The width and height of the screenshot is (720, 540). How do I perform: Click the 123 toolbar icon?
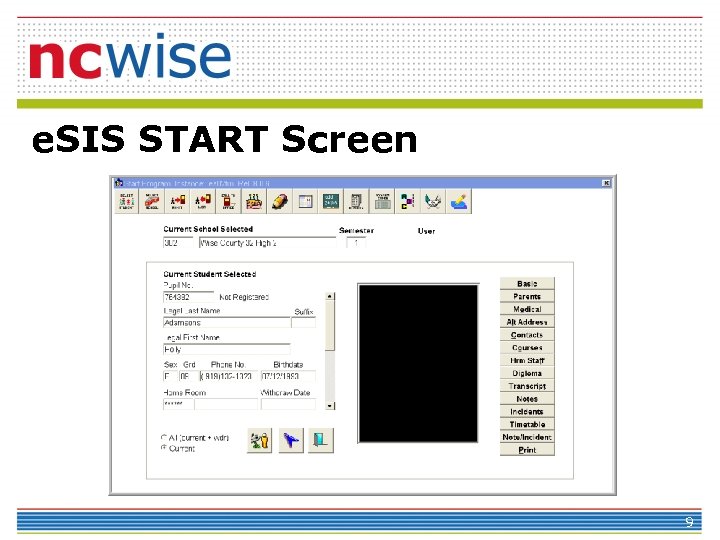254,202
